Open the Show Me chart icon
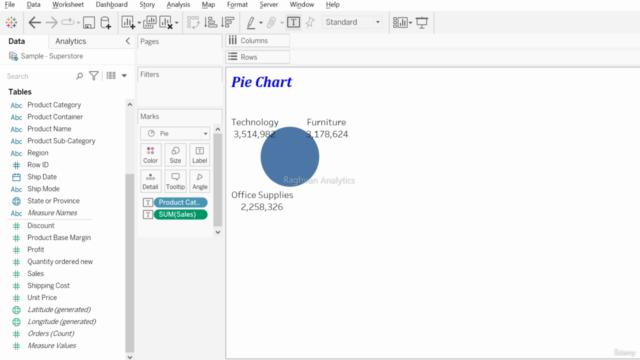 [400, 22]
